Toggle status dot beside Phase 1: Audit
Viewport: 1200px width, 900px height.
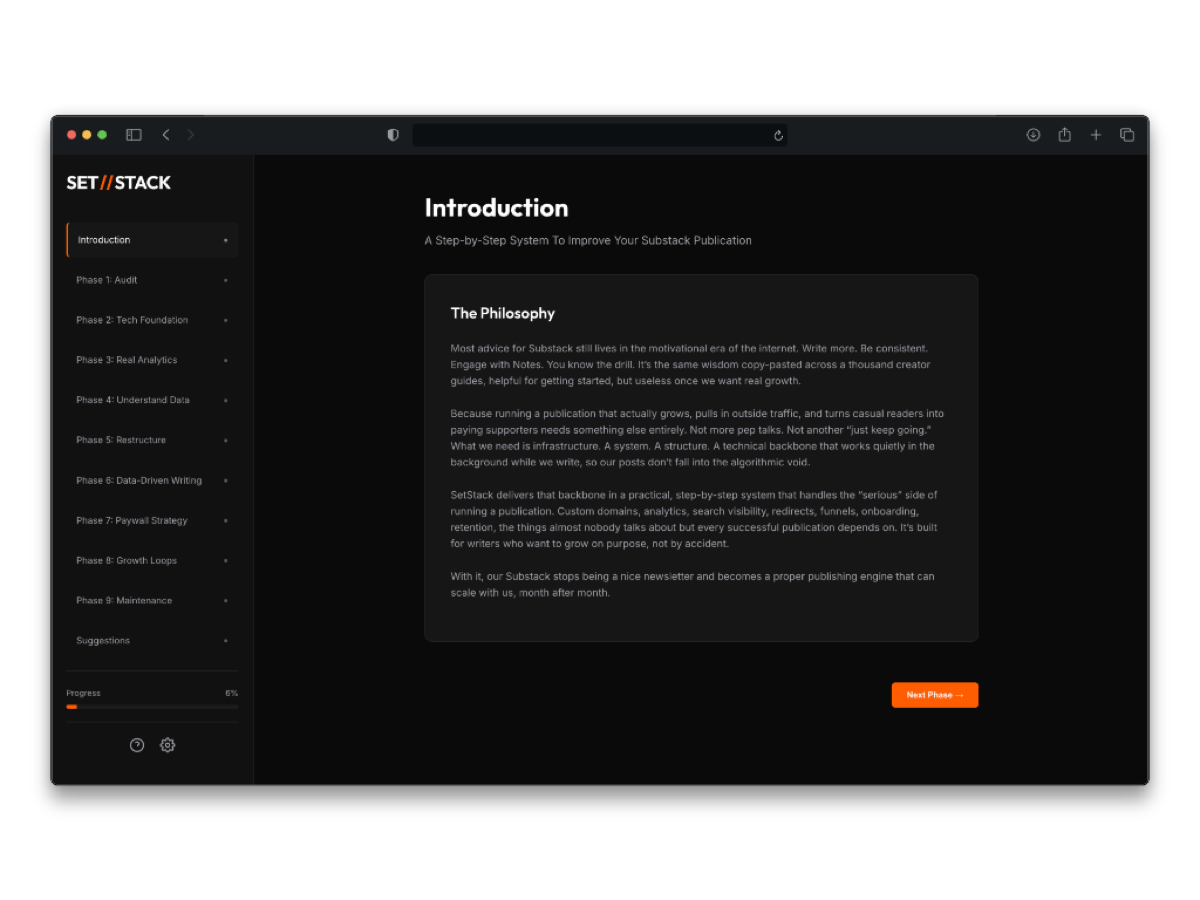tap(227, 280)
